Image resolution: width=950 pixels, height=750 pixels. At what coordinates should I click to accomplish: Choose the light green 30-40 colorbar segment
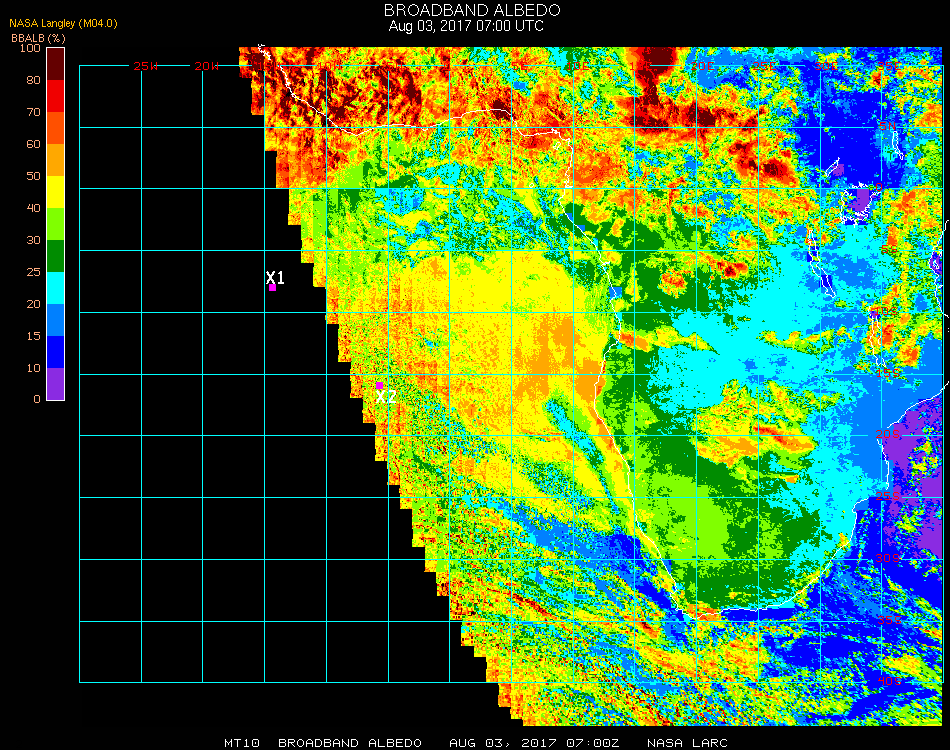coord(56,224)
